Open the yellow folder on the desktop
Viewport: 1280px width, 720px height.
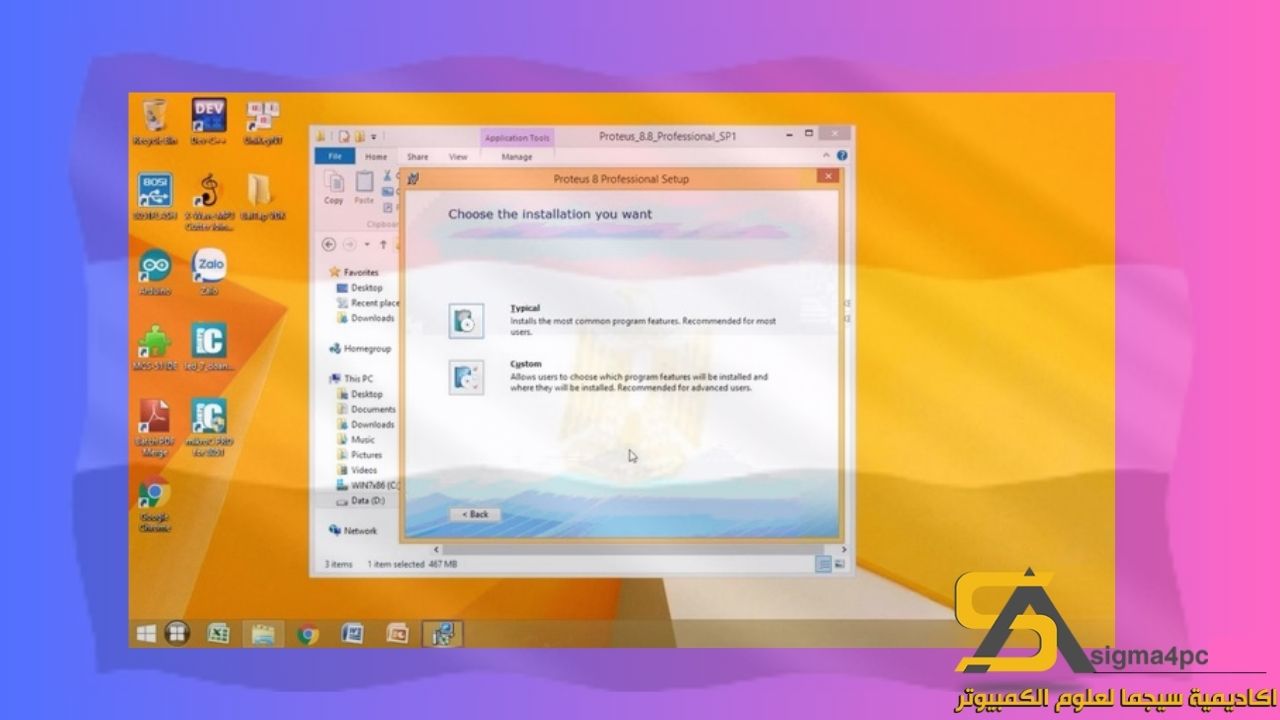tap(261, 197)
